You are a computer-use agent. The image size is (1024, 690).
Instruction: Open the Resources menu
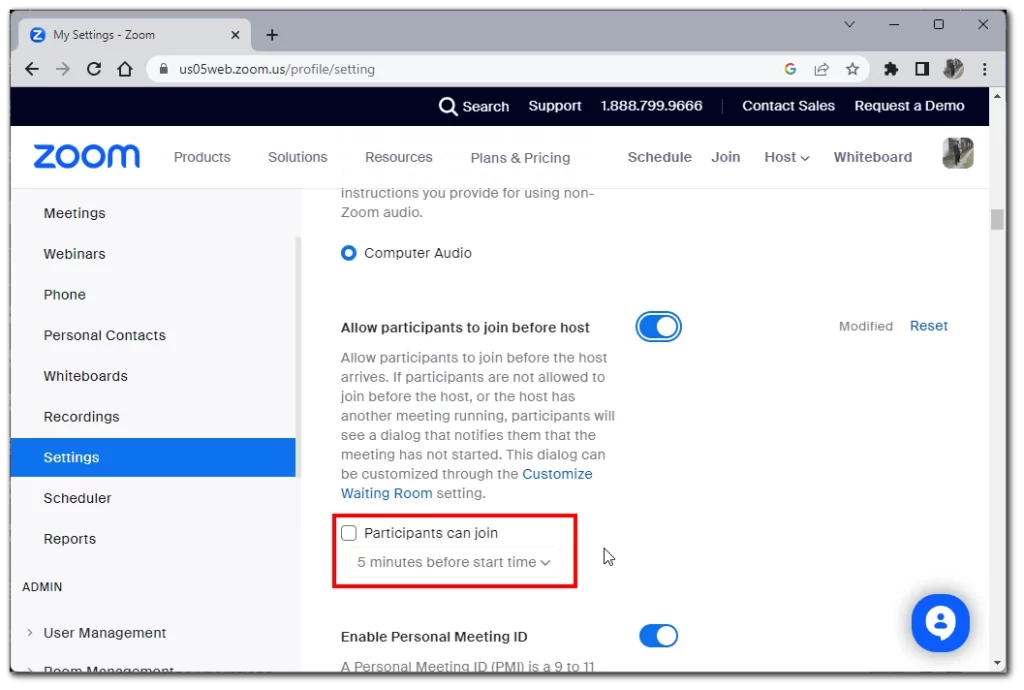(398, 157)
